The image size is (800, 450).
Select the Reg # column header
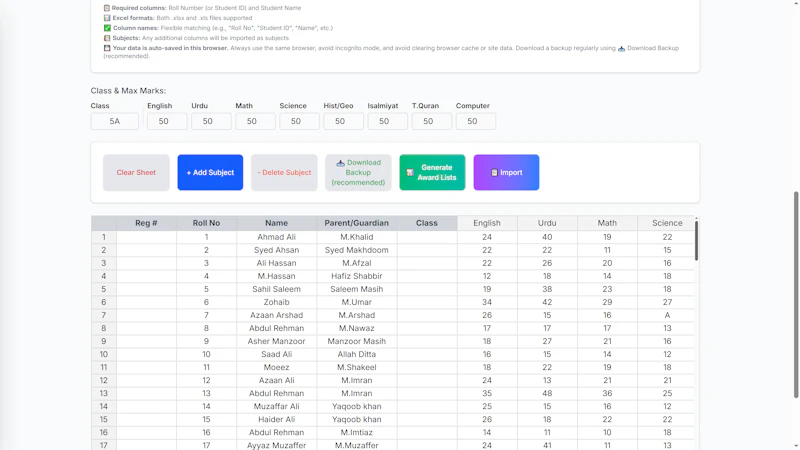pyautogui.click(x=146, y=223)
